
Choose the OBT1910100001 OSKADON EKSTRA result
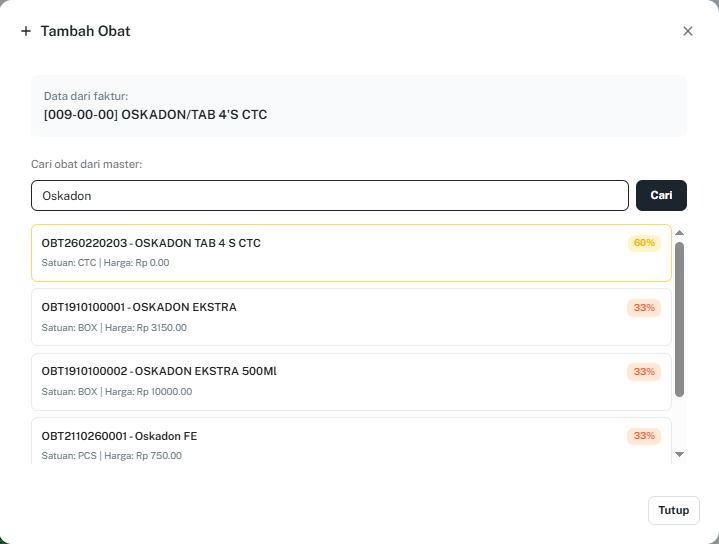pyautogui.click(x=300, y=317)
